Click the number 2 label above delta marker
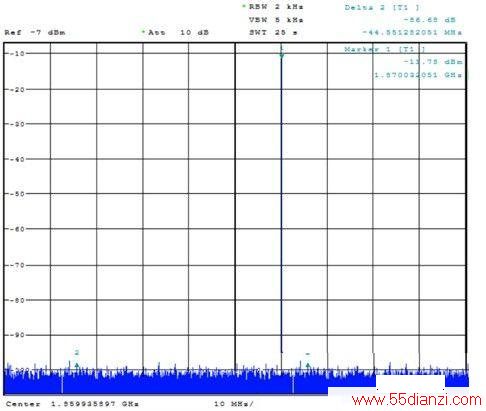Screen dimensions: 486x411 pos(77,352)
